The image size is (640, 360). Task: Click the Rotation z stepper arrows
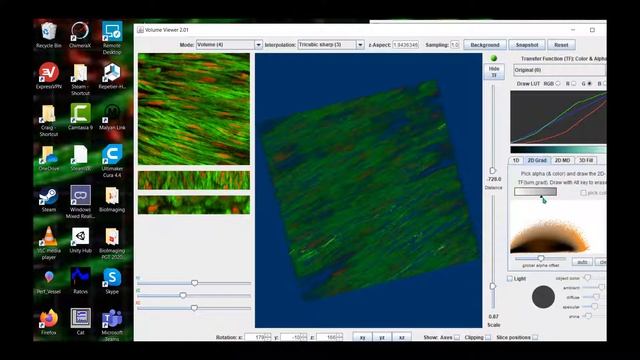339,337
